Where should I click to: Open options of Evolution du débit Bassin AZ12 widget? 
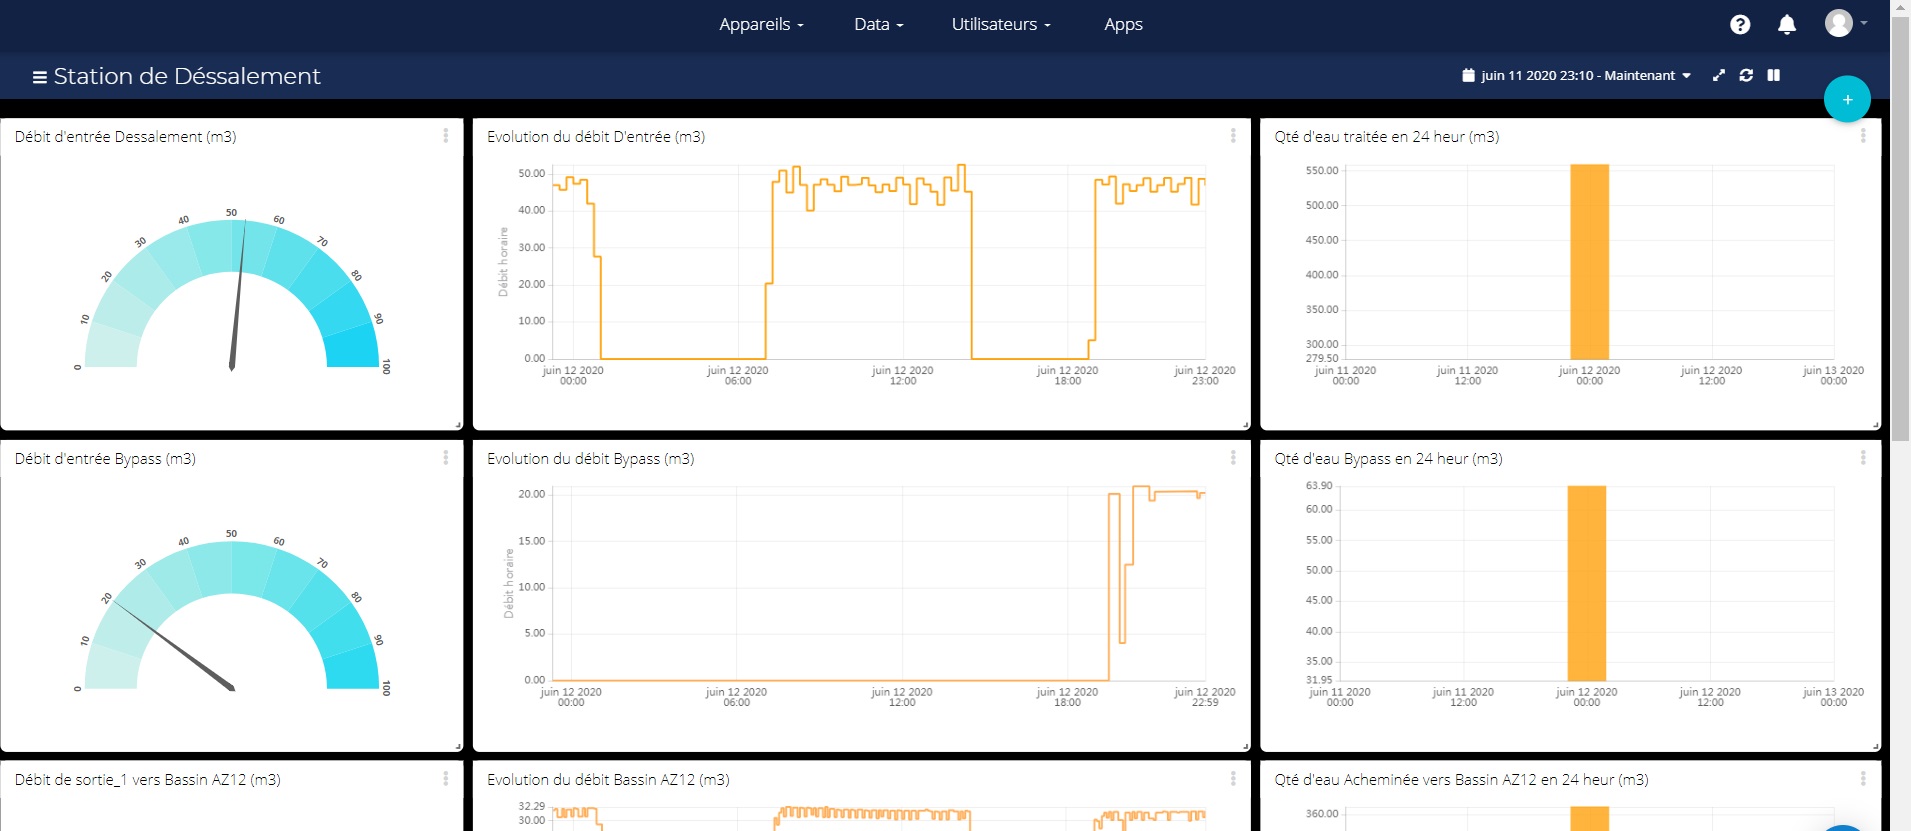1233,779
